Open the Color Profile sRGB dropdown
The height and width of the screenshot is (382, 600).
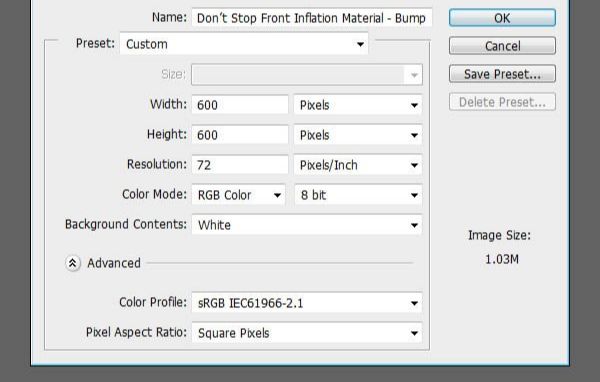pos(307,303)
